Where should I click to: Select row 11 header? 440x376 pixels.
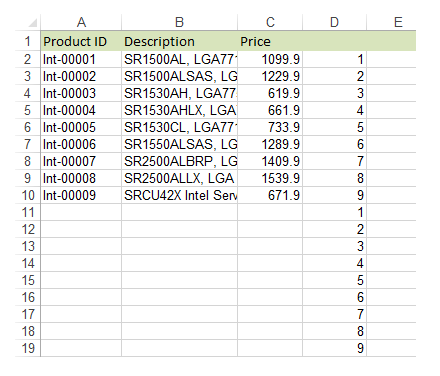(x=28, y=212)
